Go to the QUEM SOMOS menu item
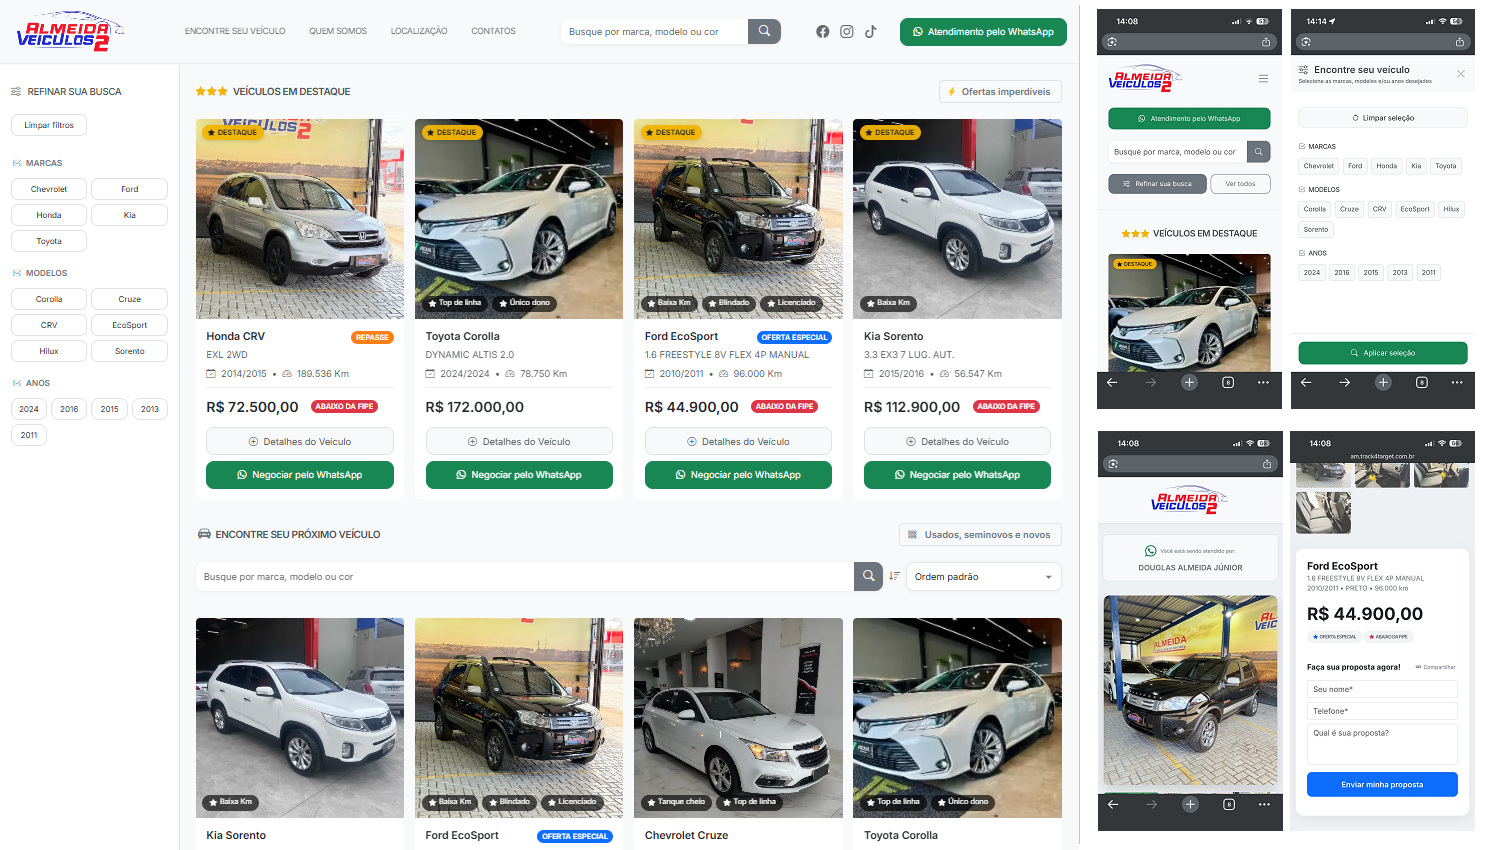The height and width of the screenshot is (850, 1487). tap(338, 32)
